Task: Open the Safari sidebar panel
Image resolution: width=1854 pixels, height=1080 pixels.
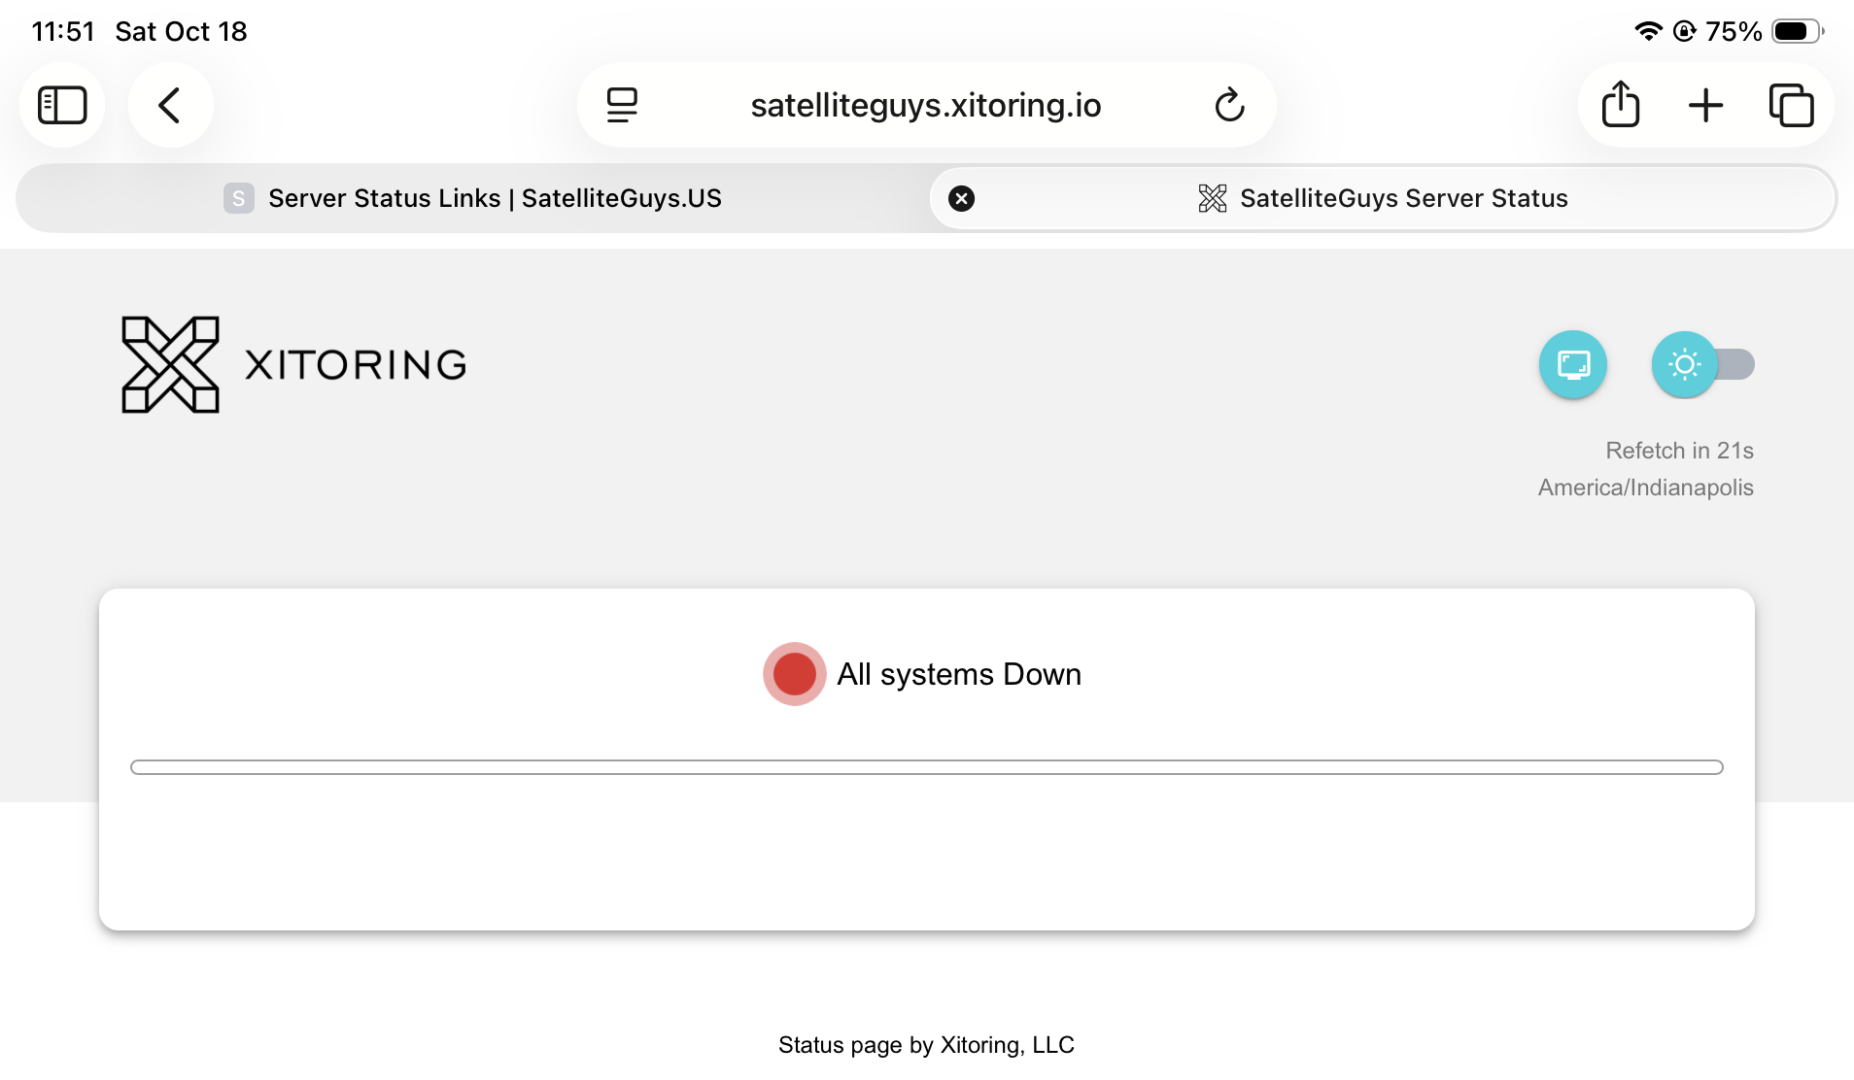Action: (62, 105)
